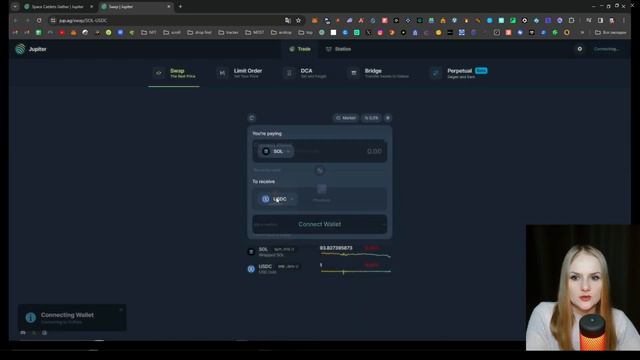Image resolution: width=640 pixels, height=360 pixels.
Task: Open swap settings icon beside slippage
Action: coord(388,118)
